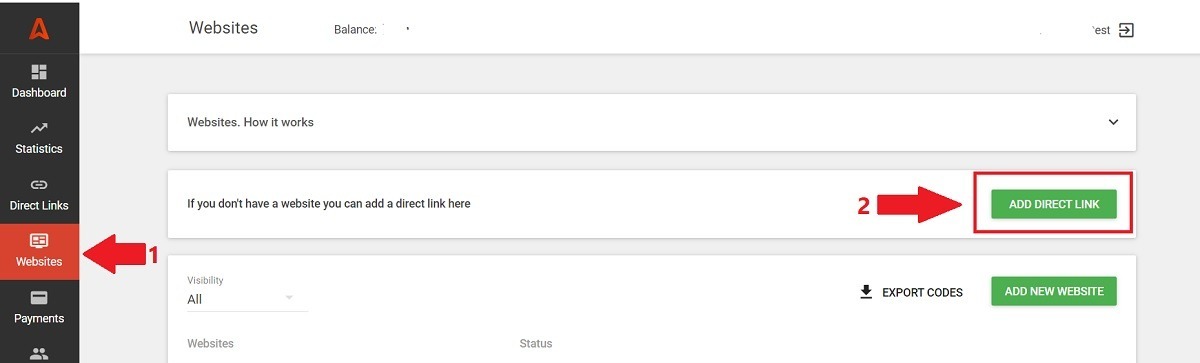Screen dimensions: 1200x363
Task: Go to the Statistics menu item
Action: (39, 149)
